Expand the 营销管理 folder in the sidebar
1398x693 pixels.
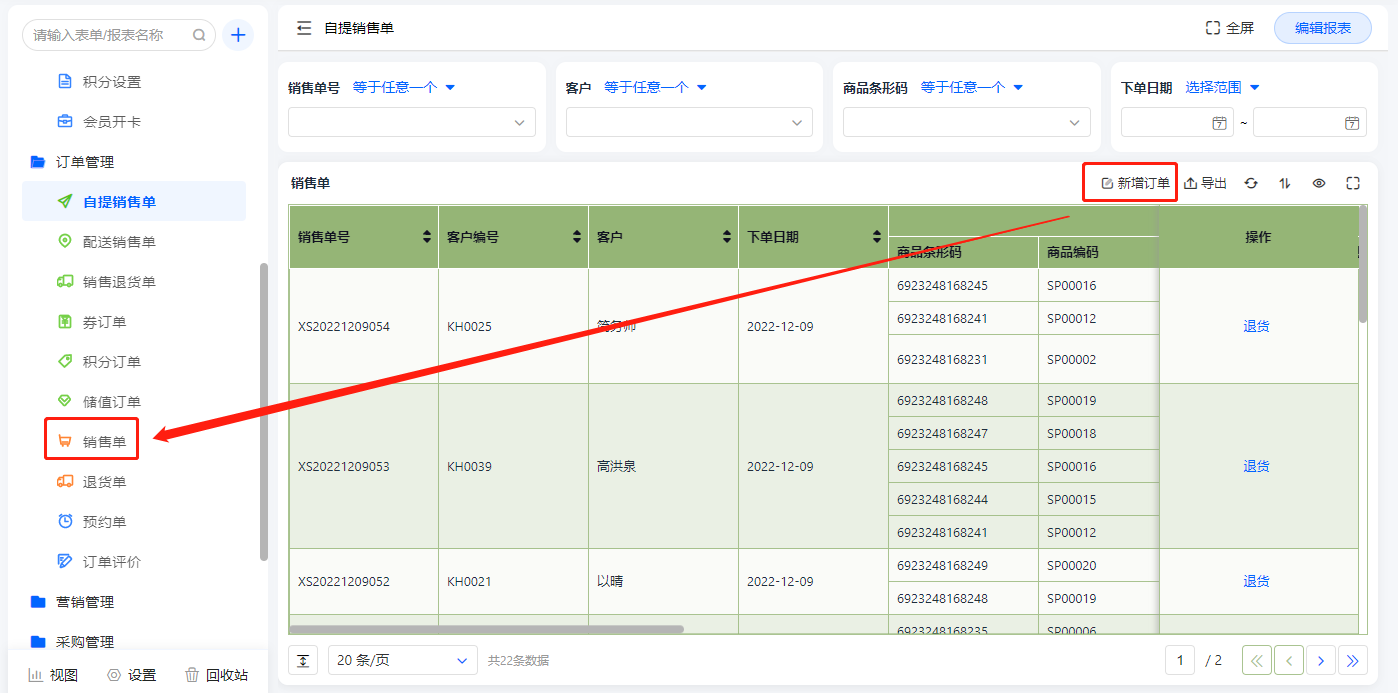click(x=84, y=602)
